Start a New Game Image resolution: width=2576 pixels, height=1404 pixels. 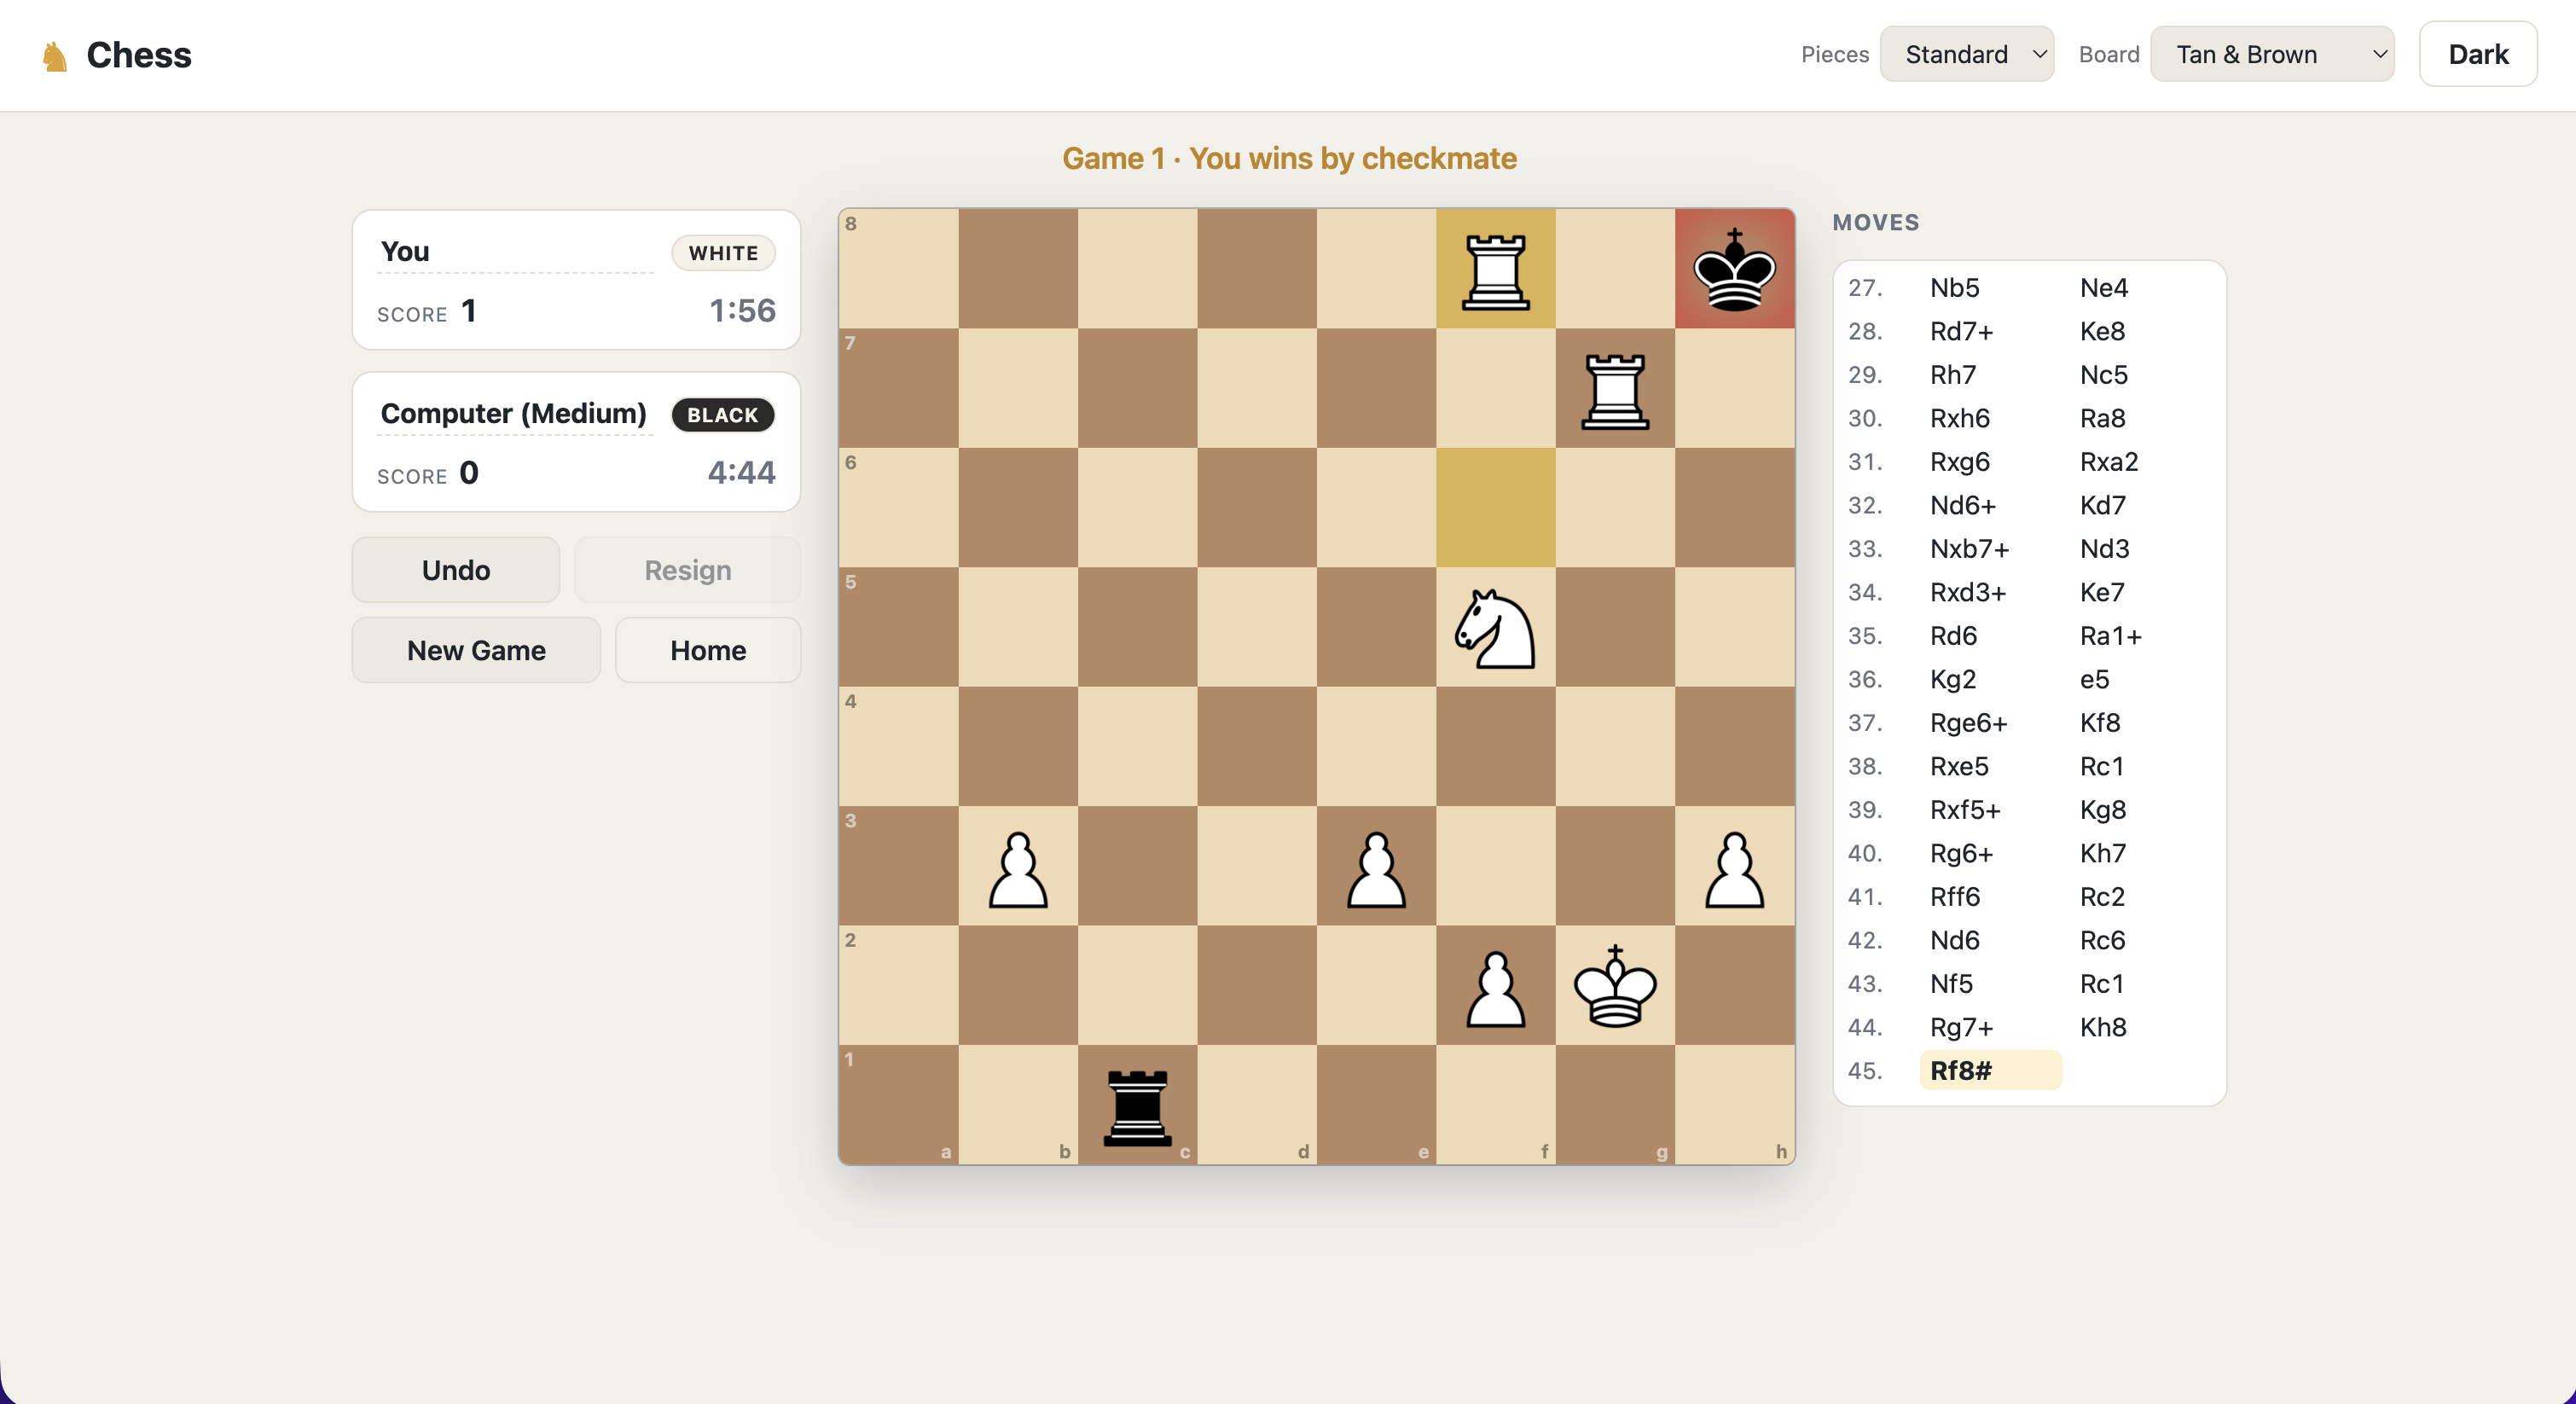(476, 650)
